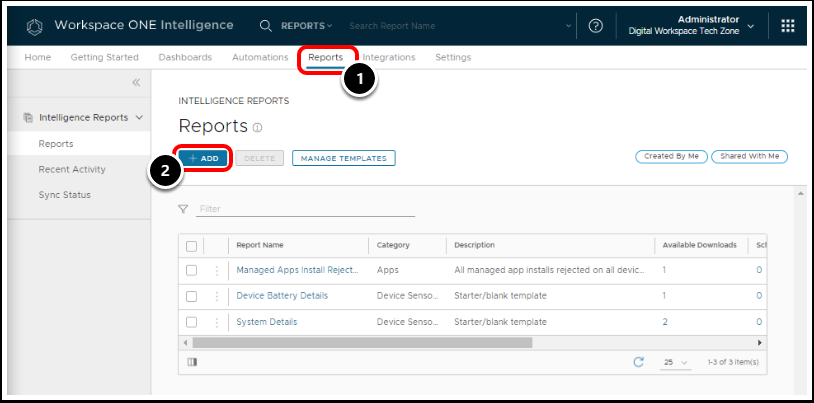The width and height of the screenshot is (814, 403).
Task: Click the MANAGE TEMPLATES button
Action: coord(344,158)
